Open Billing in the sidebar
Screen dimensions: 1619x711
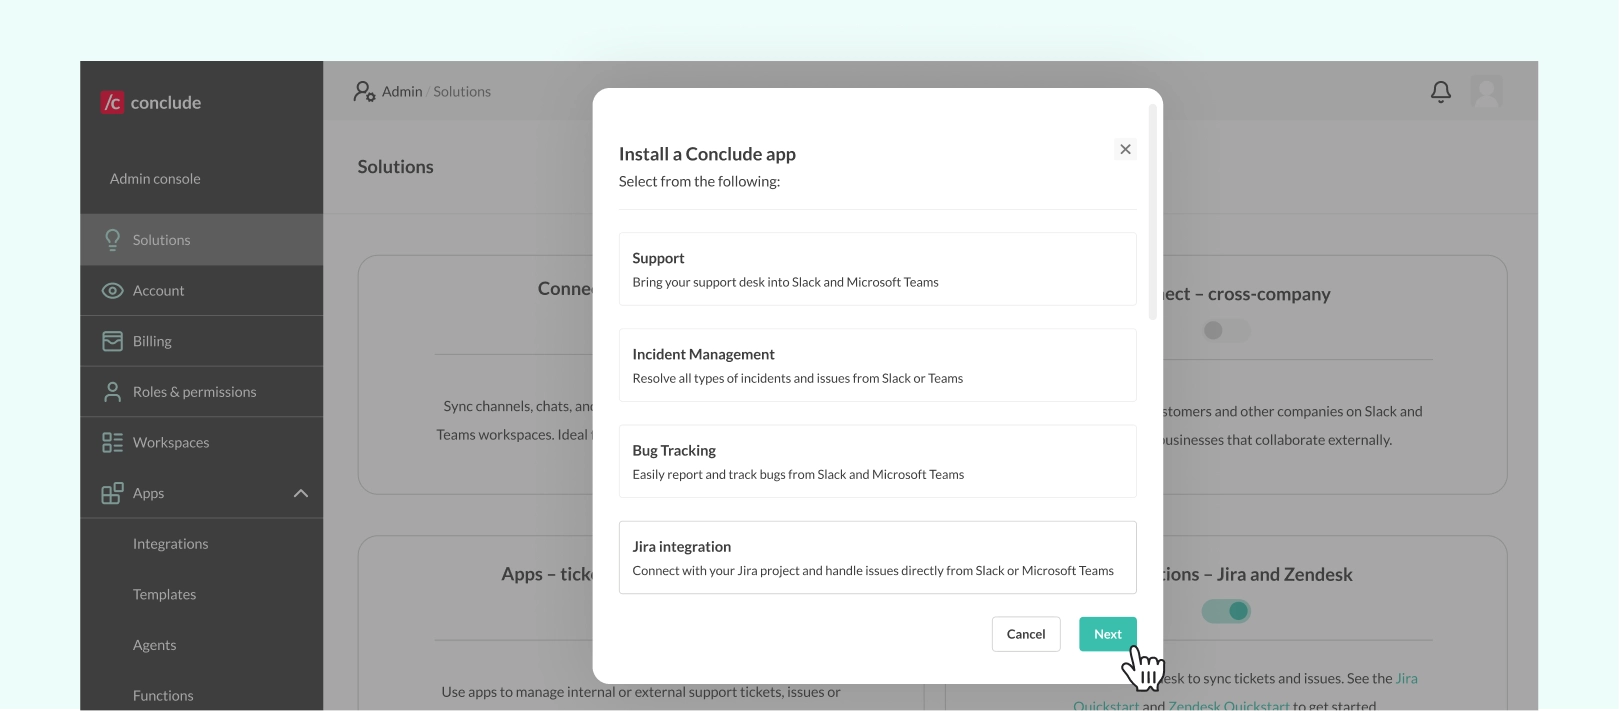pyautogui.click(x=202, y=341)
